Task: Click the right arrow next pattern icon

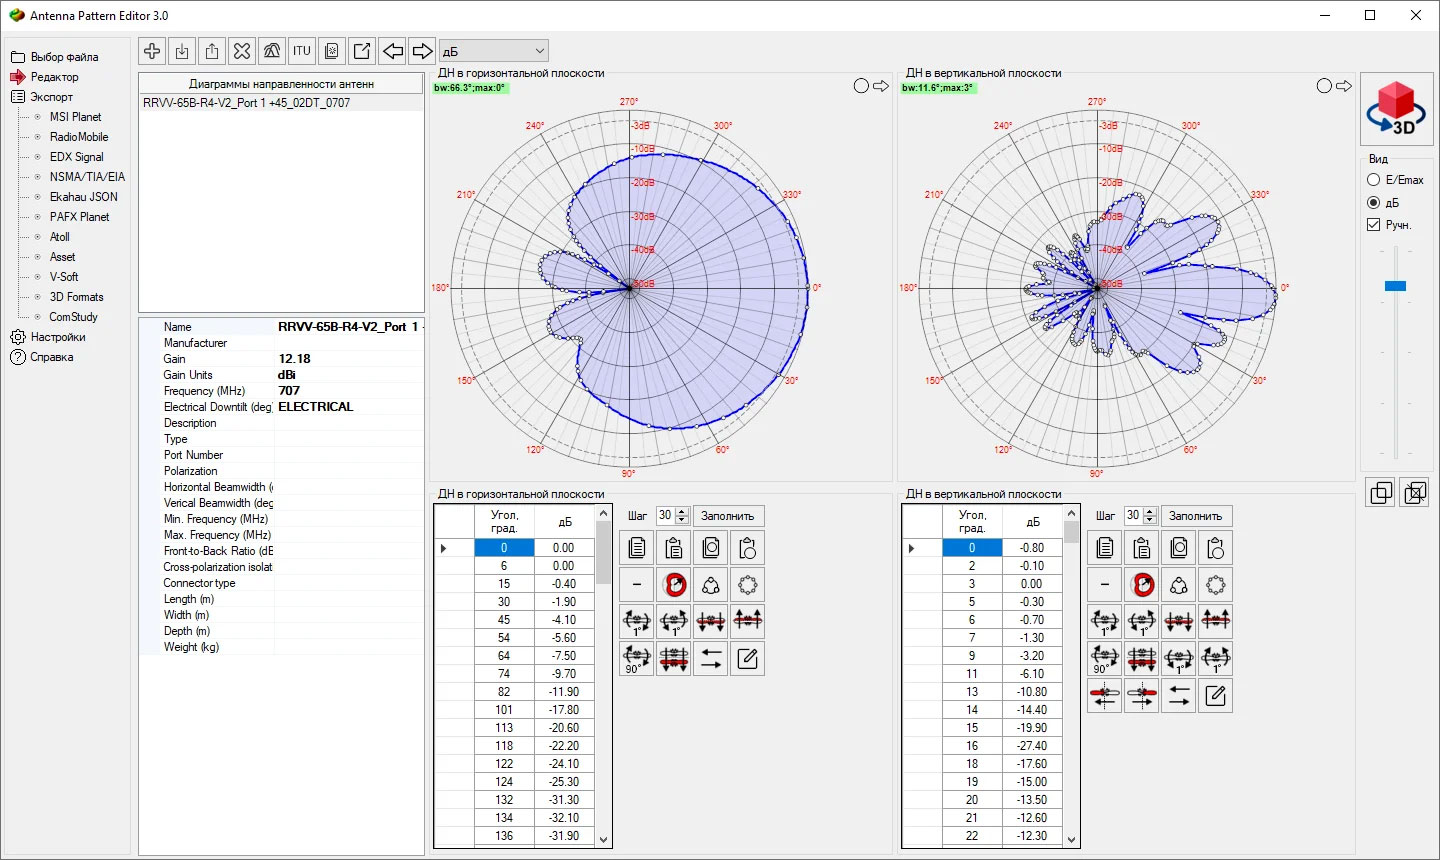Action: tap(423, 51)
